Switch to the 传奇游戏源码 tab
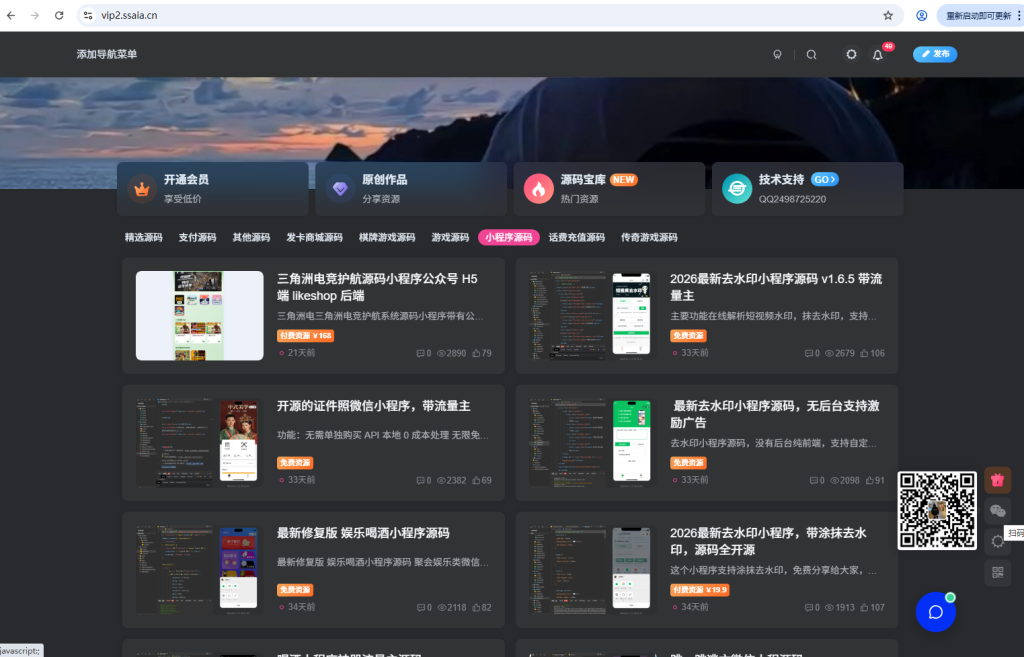The height and width of the screenshot is (657, 1024). click(x=649, y=237)
